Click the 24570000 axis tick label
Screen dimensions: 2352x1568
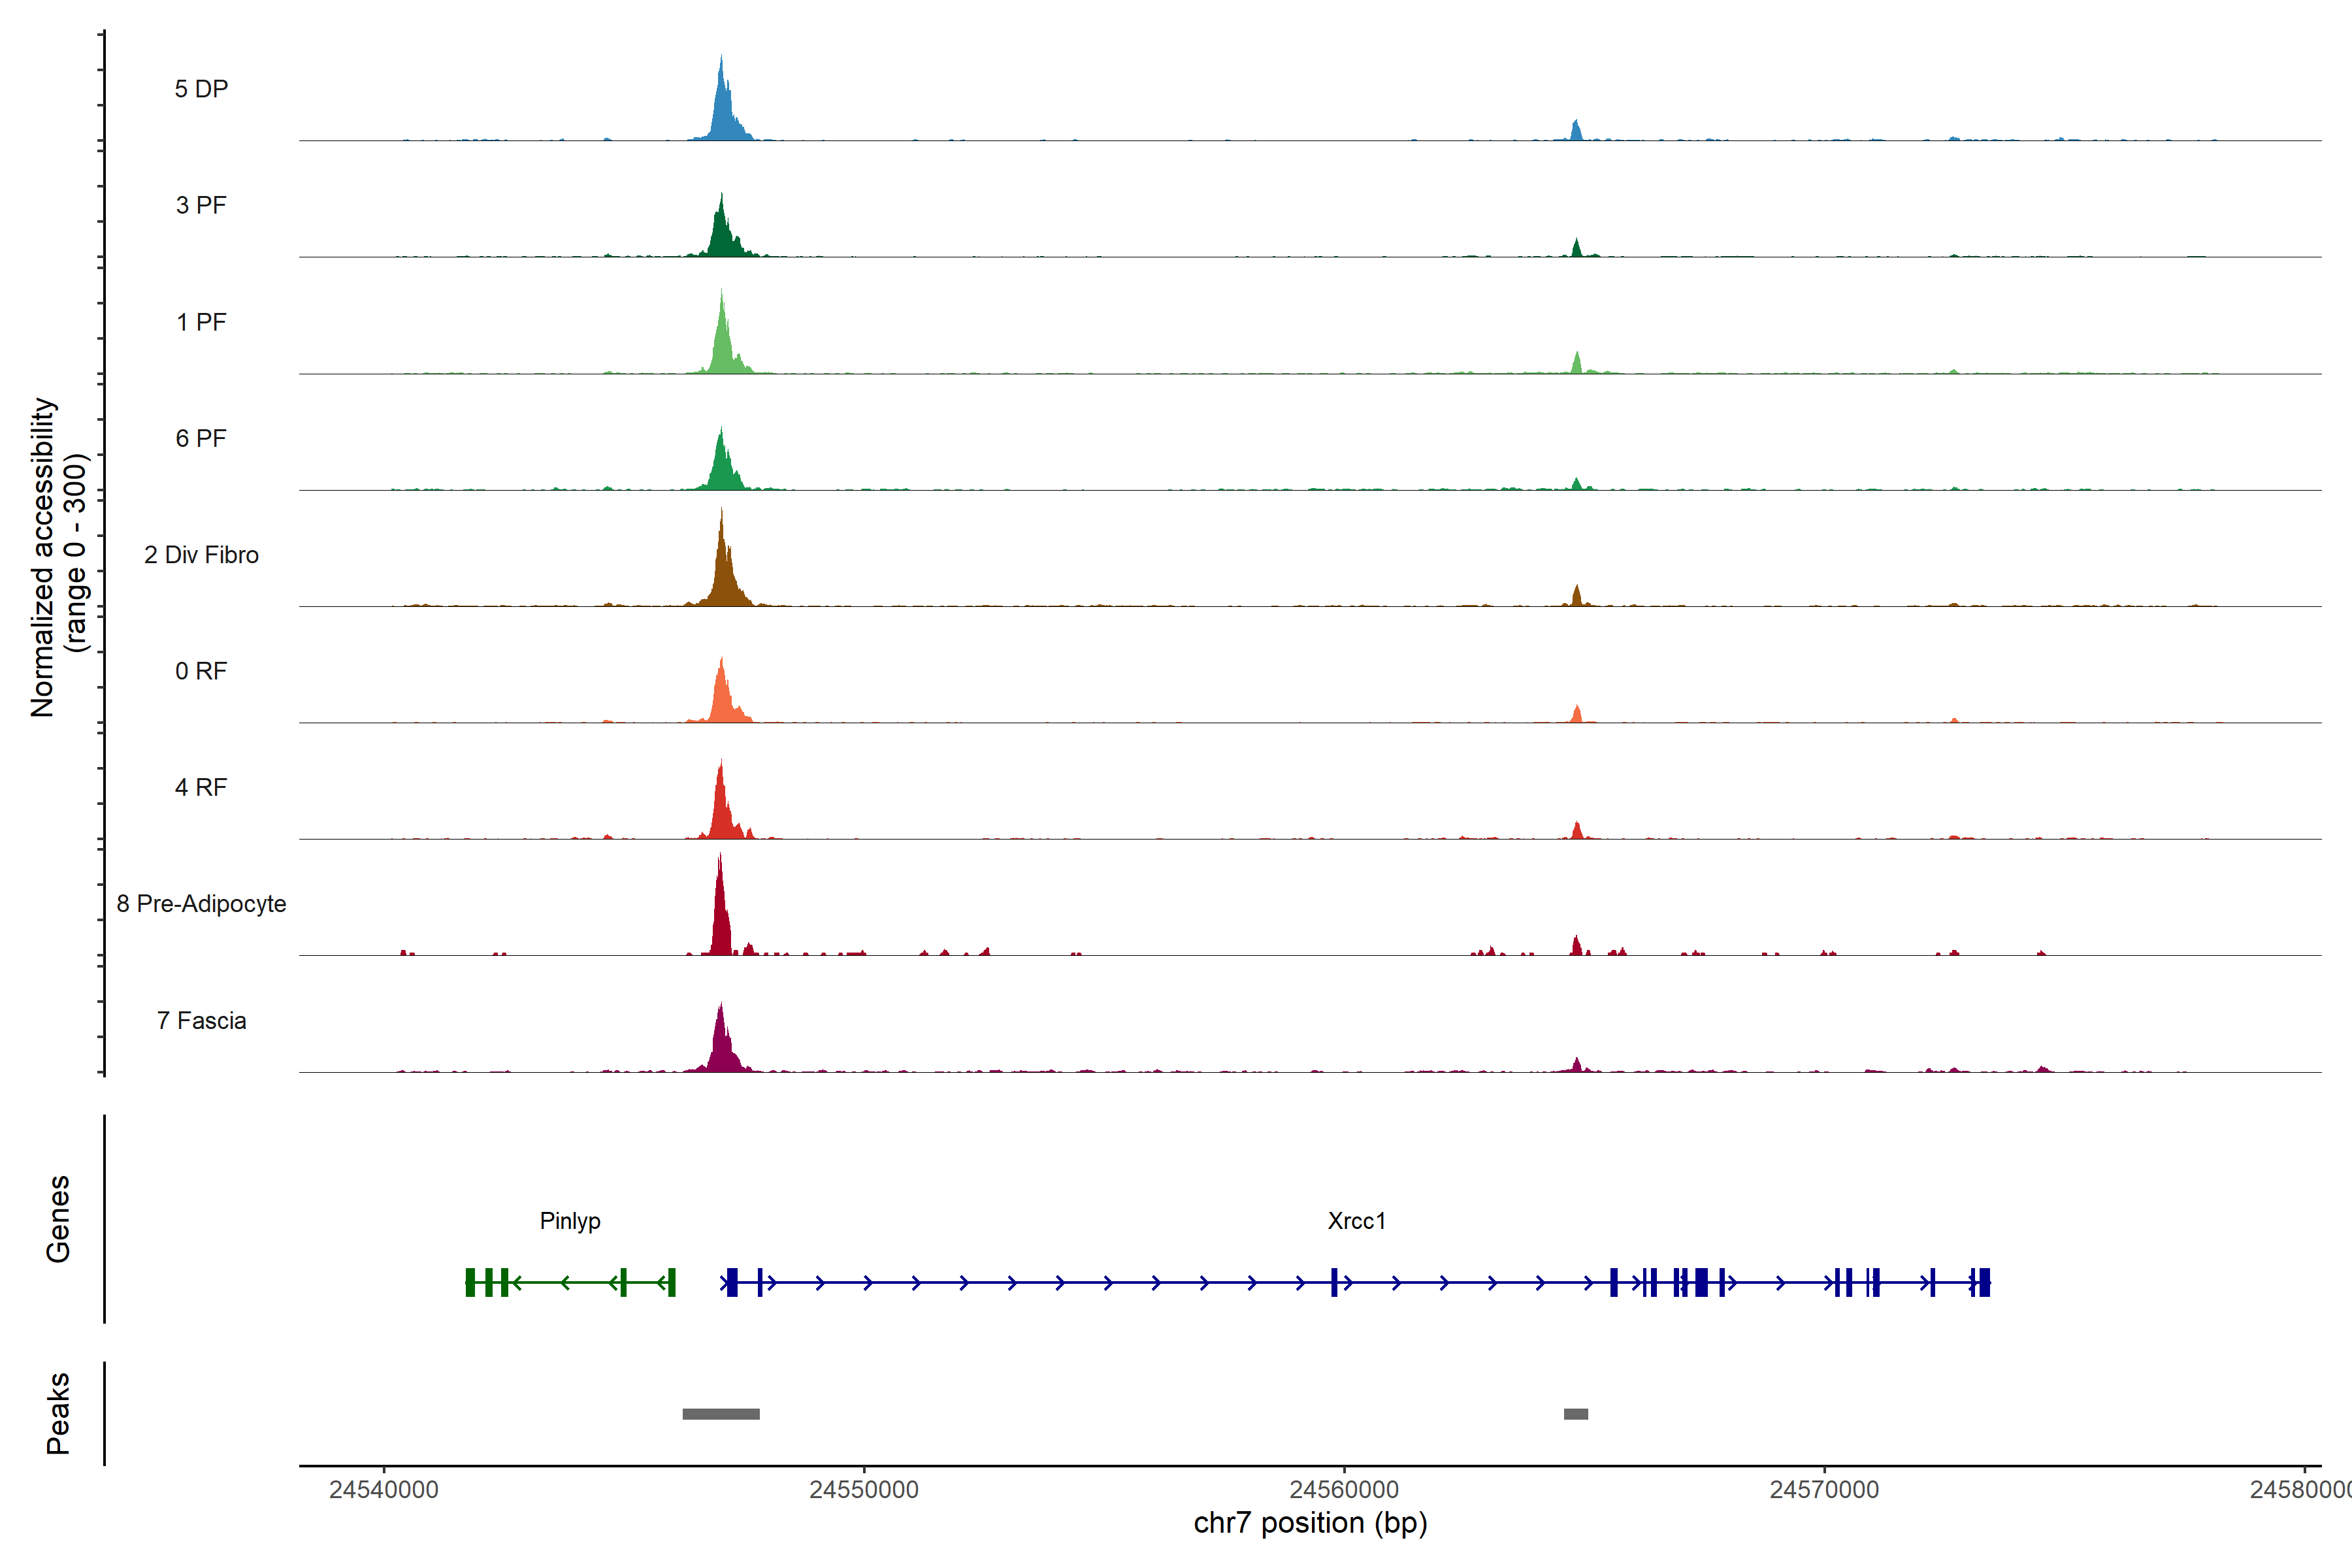[x=1824, y=1490]
